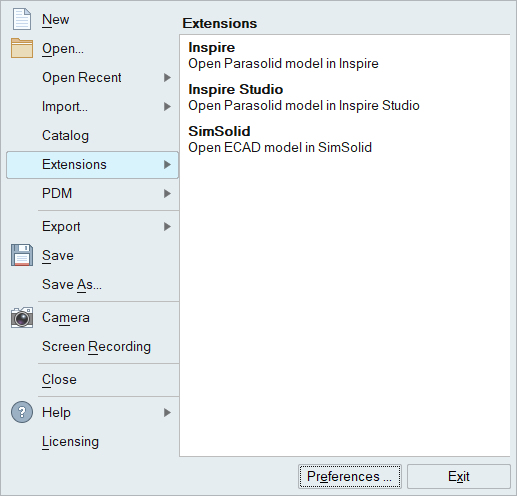Expand the Open Recent submenu arrow
Screen dimensions: 517x496
pyautogui.click(x=167, y=78)
